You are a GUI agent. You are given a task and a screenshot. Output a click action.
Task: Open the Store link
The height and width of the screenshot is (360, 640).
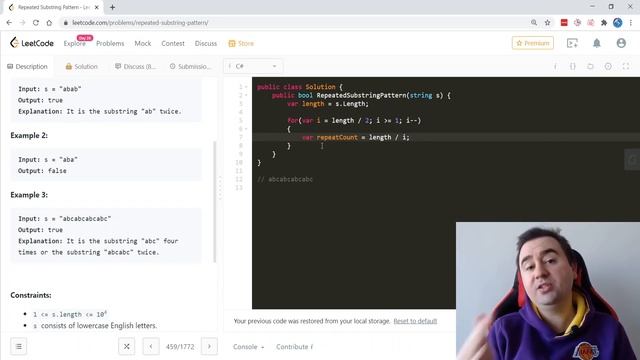pos(241,43)
